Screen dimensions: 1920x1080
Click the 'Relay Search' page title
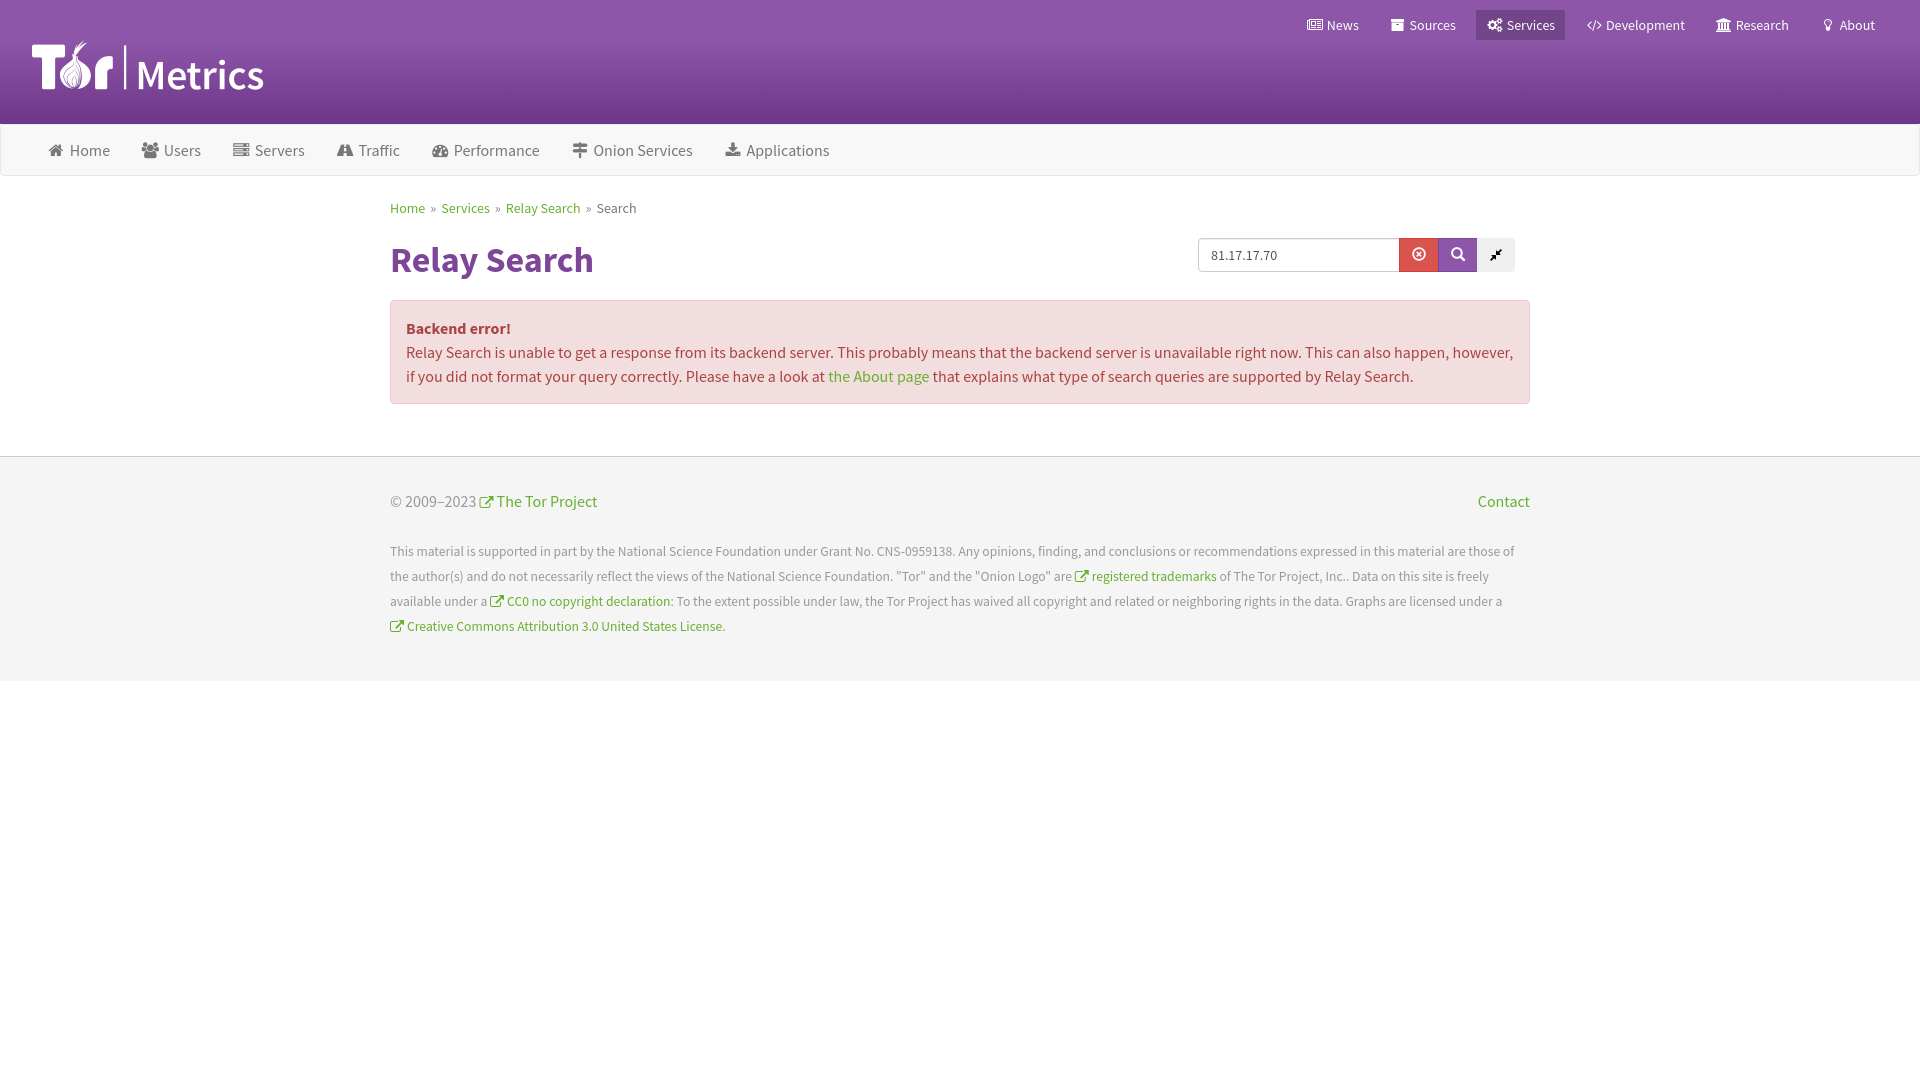click(x=492, y=260)
